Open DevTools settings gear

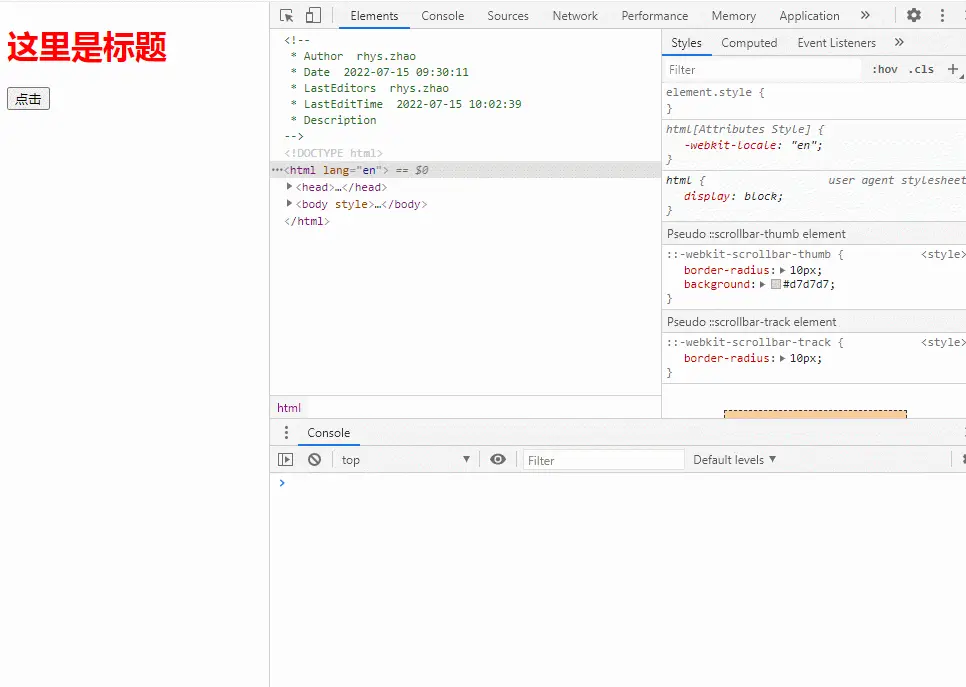click(x=913, y=16)
